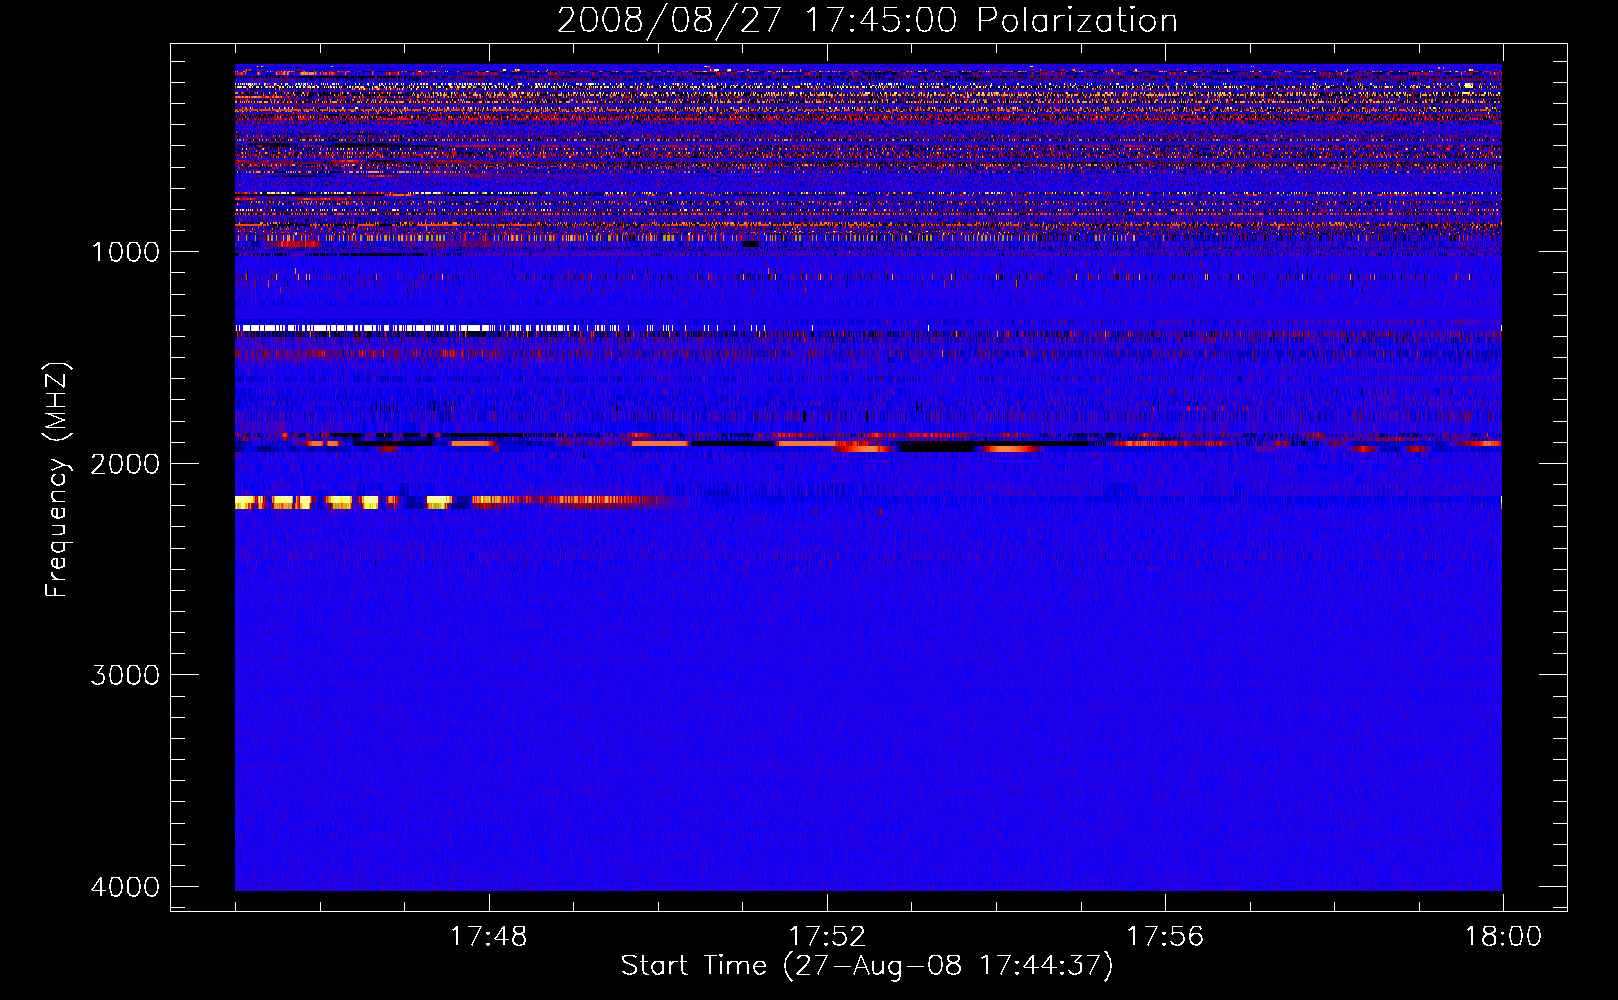1618x1000 pixels.
Task: Click the 1000 frequency tick label
Action: coord(125,252)
